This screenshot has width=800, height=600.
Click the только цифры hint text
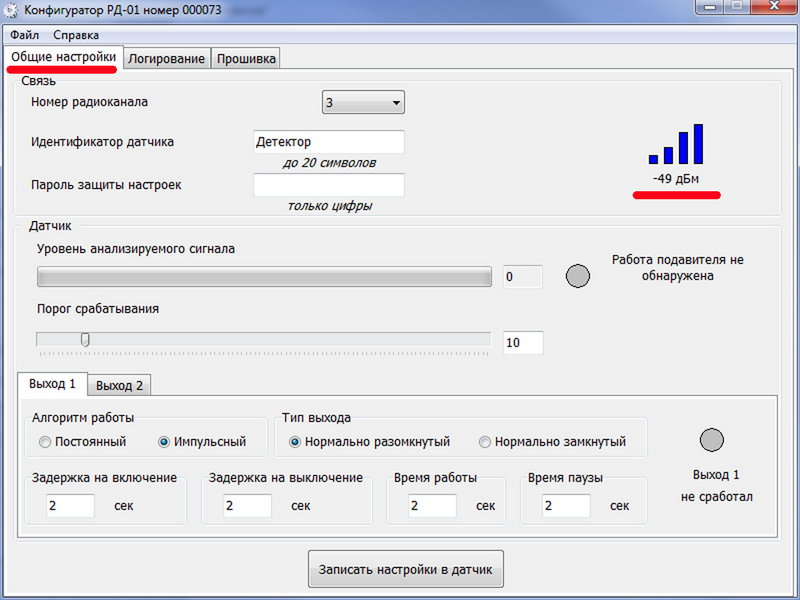click(330, 206)
